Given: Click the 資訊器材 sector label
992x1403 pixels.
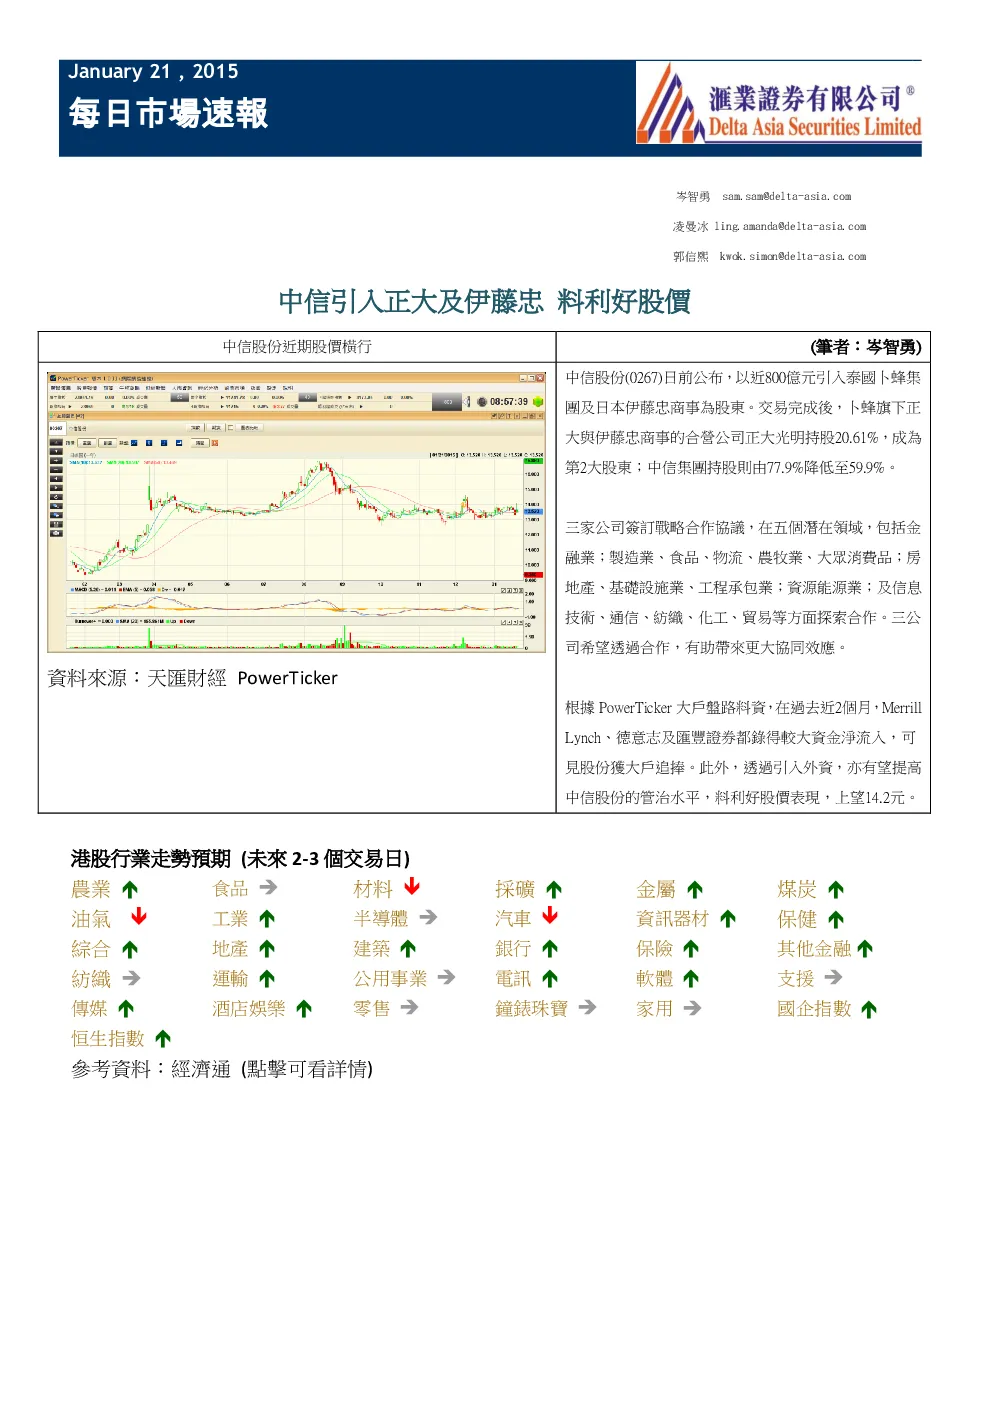Looking at the screenshot, I should pyautogui.click(x=673, y=919).
